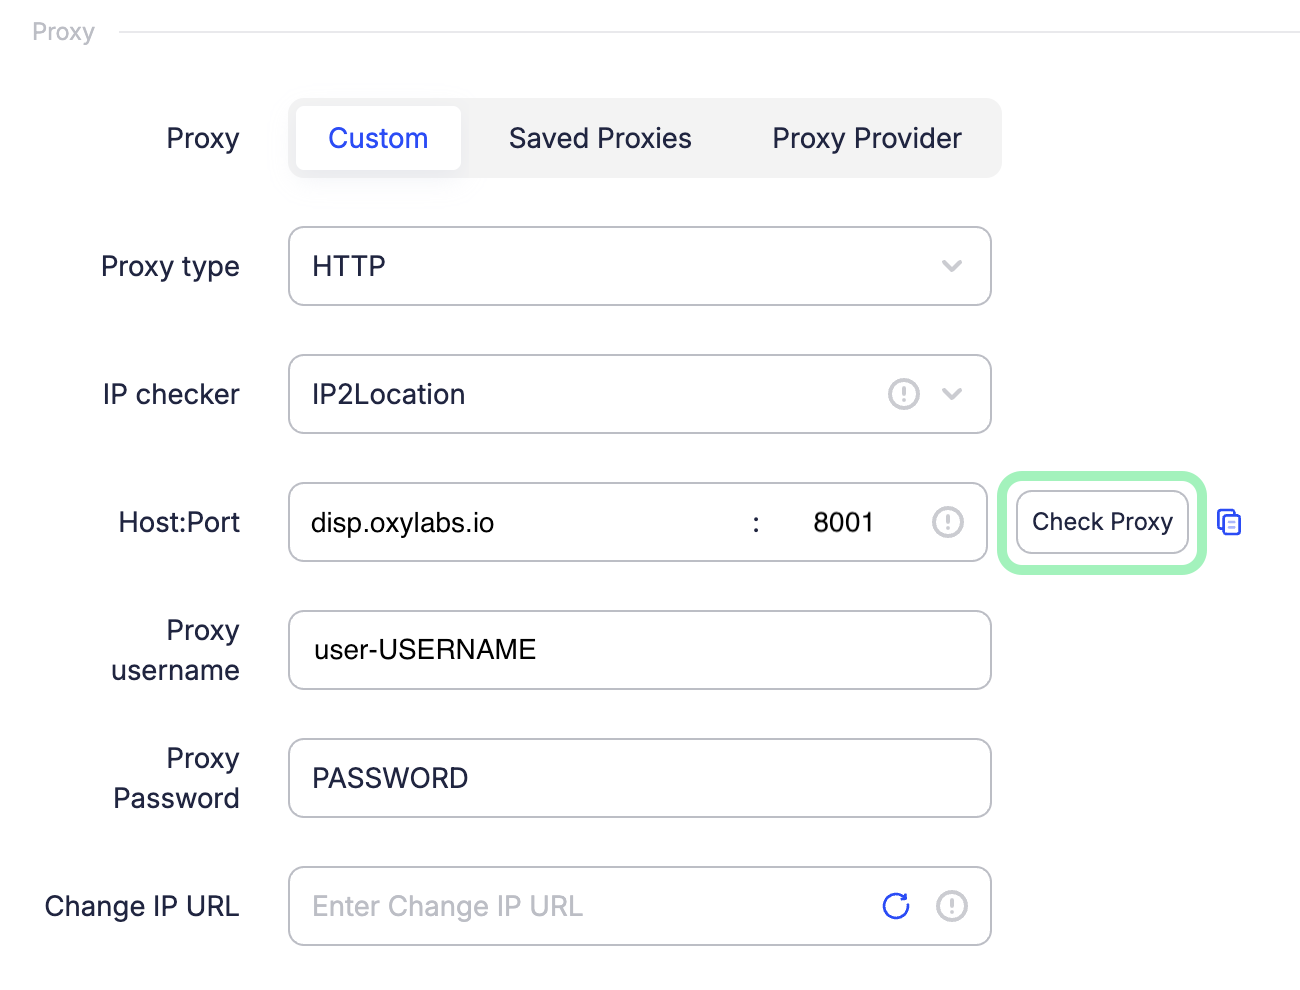Focus the Proxy username field
1300x990 pixels.
pyautogui.click(x=640, y=650)
